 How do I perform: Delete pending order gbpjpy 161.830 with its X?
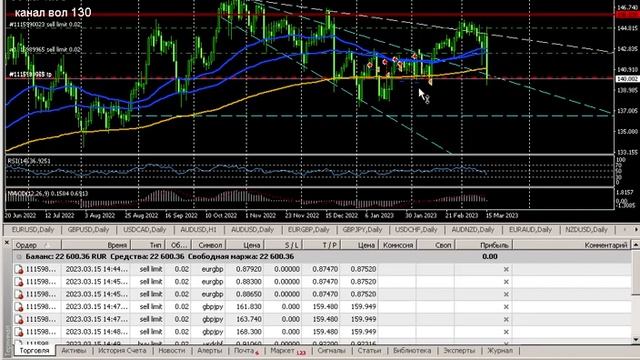506,307
